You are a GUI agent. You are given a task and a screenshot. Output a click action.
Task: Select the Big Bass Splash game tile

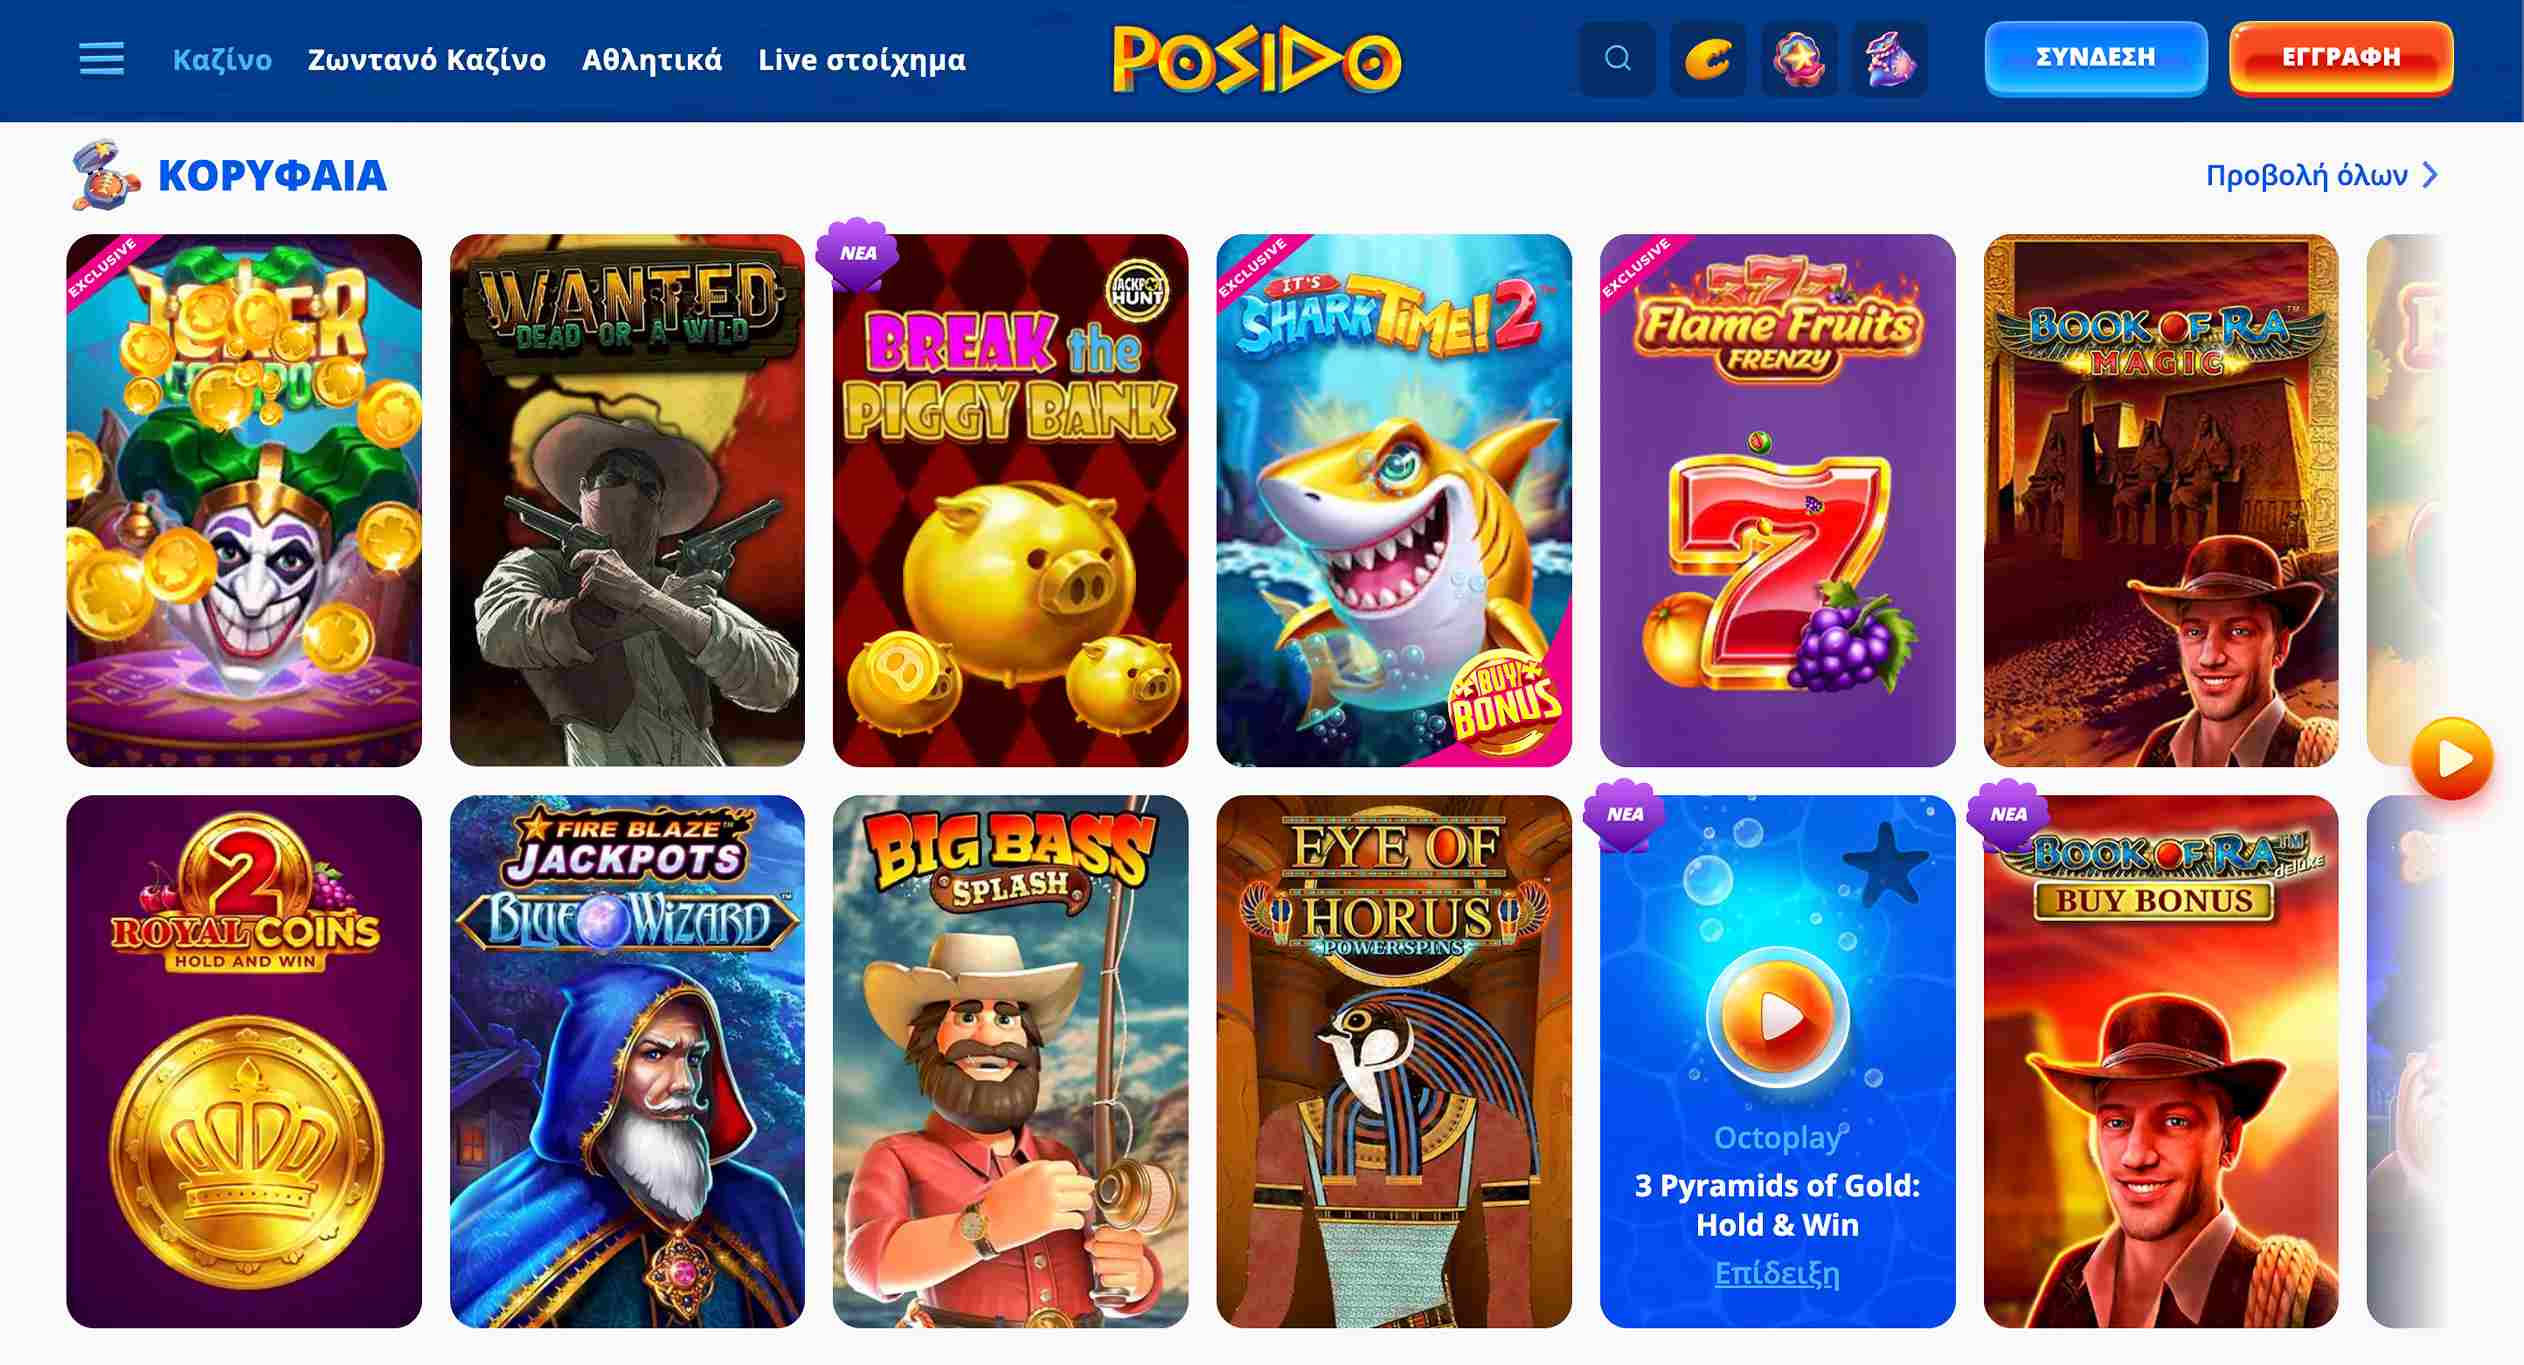point(1010,1061)
